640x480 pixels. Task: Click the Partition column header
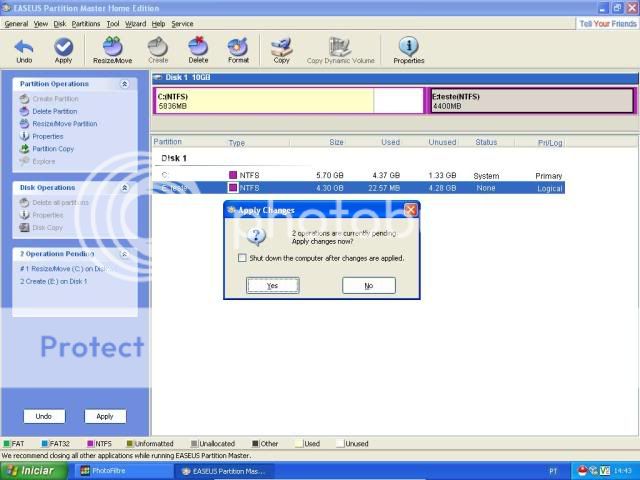click(x=168, y=142)
